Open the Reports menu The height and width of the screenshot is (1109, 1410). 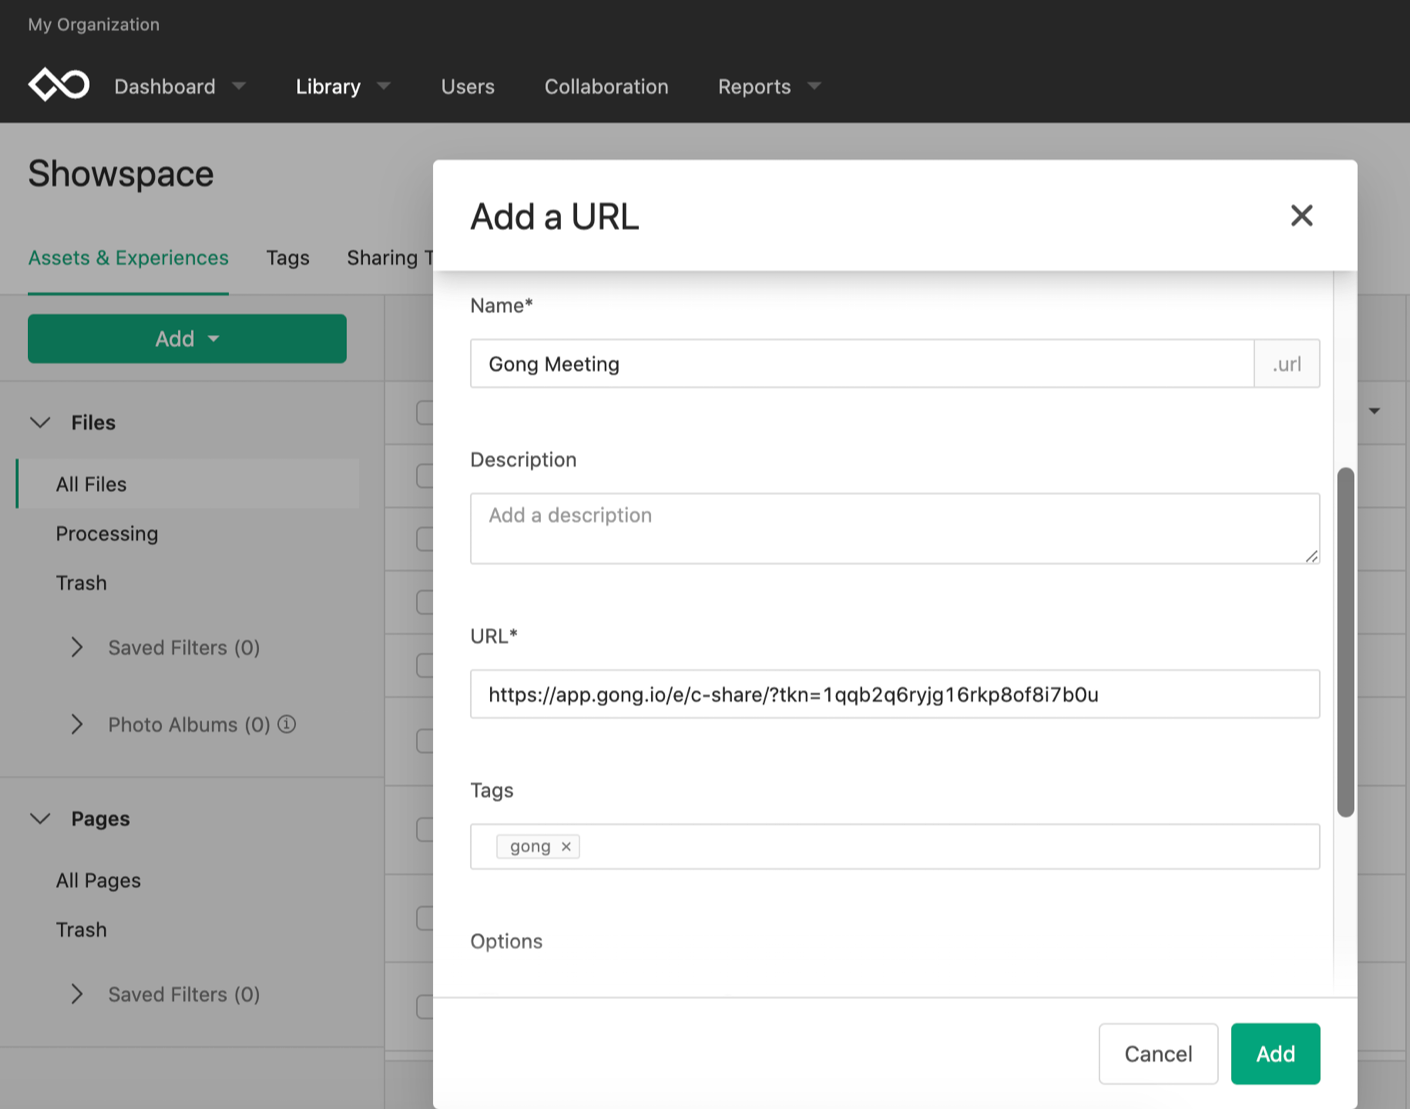(x=754, y=86)
